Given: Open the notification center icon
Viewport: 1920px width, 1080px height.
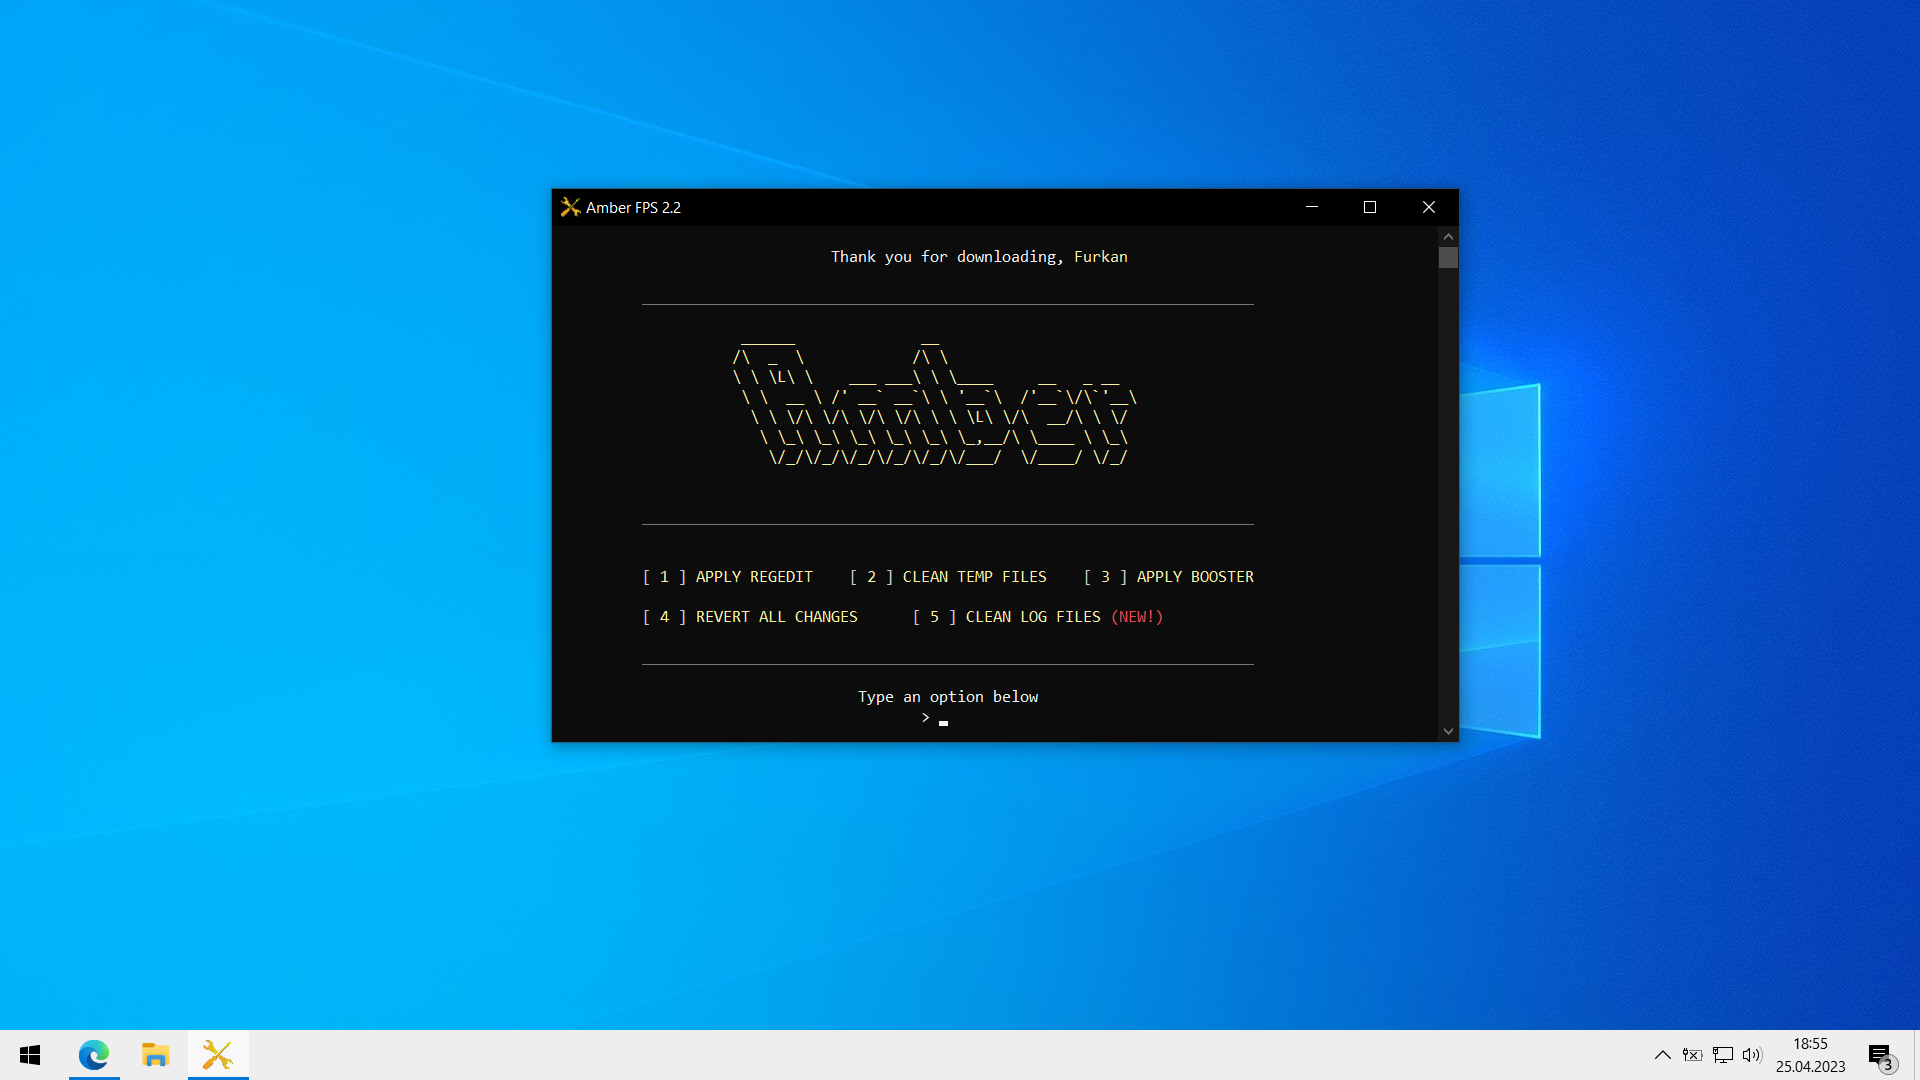Looking at the screenshot, I should [1880, 1056].
